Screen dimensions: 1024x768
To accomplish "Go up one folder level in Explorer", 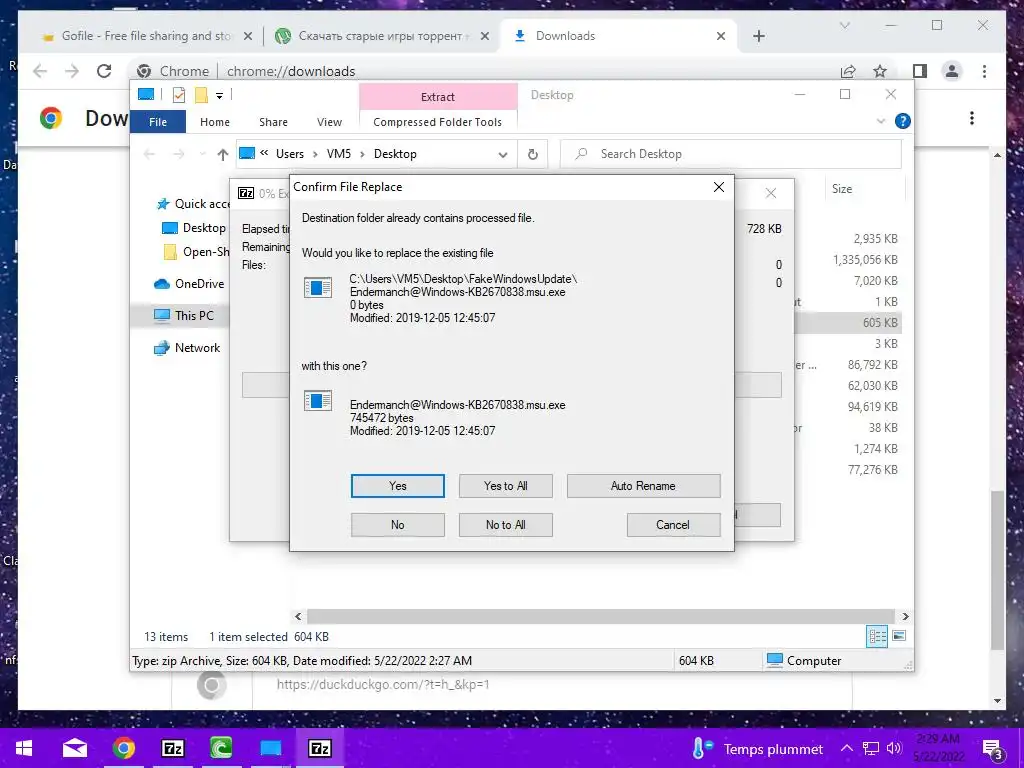I will tap(223, 154).
